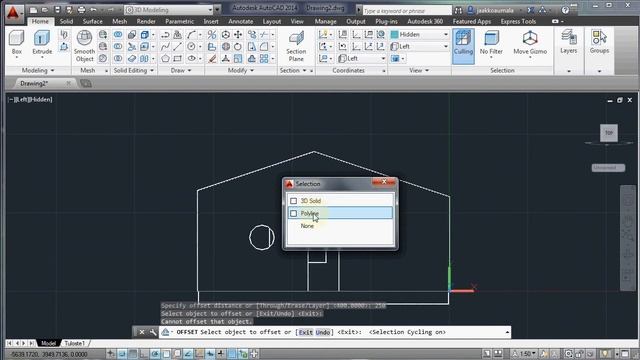Open the Section Plane tool
640x360 pixels.
point(296,45)
